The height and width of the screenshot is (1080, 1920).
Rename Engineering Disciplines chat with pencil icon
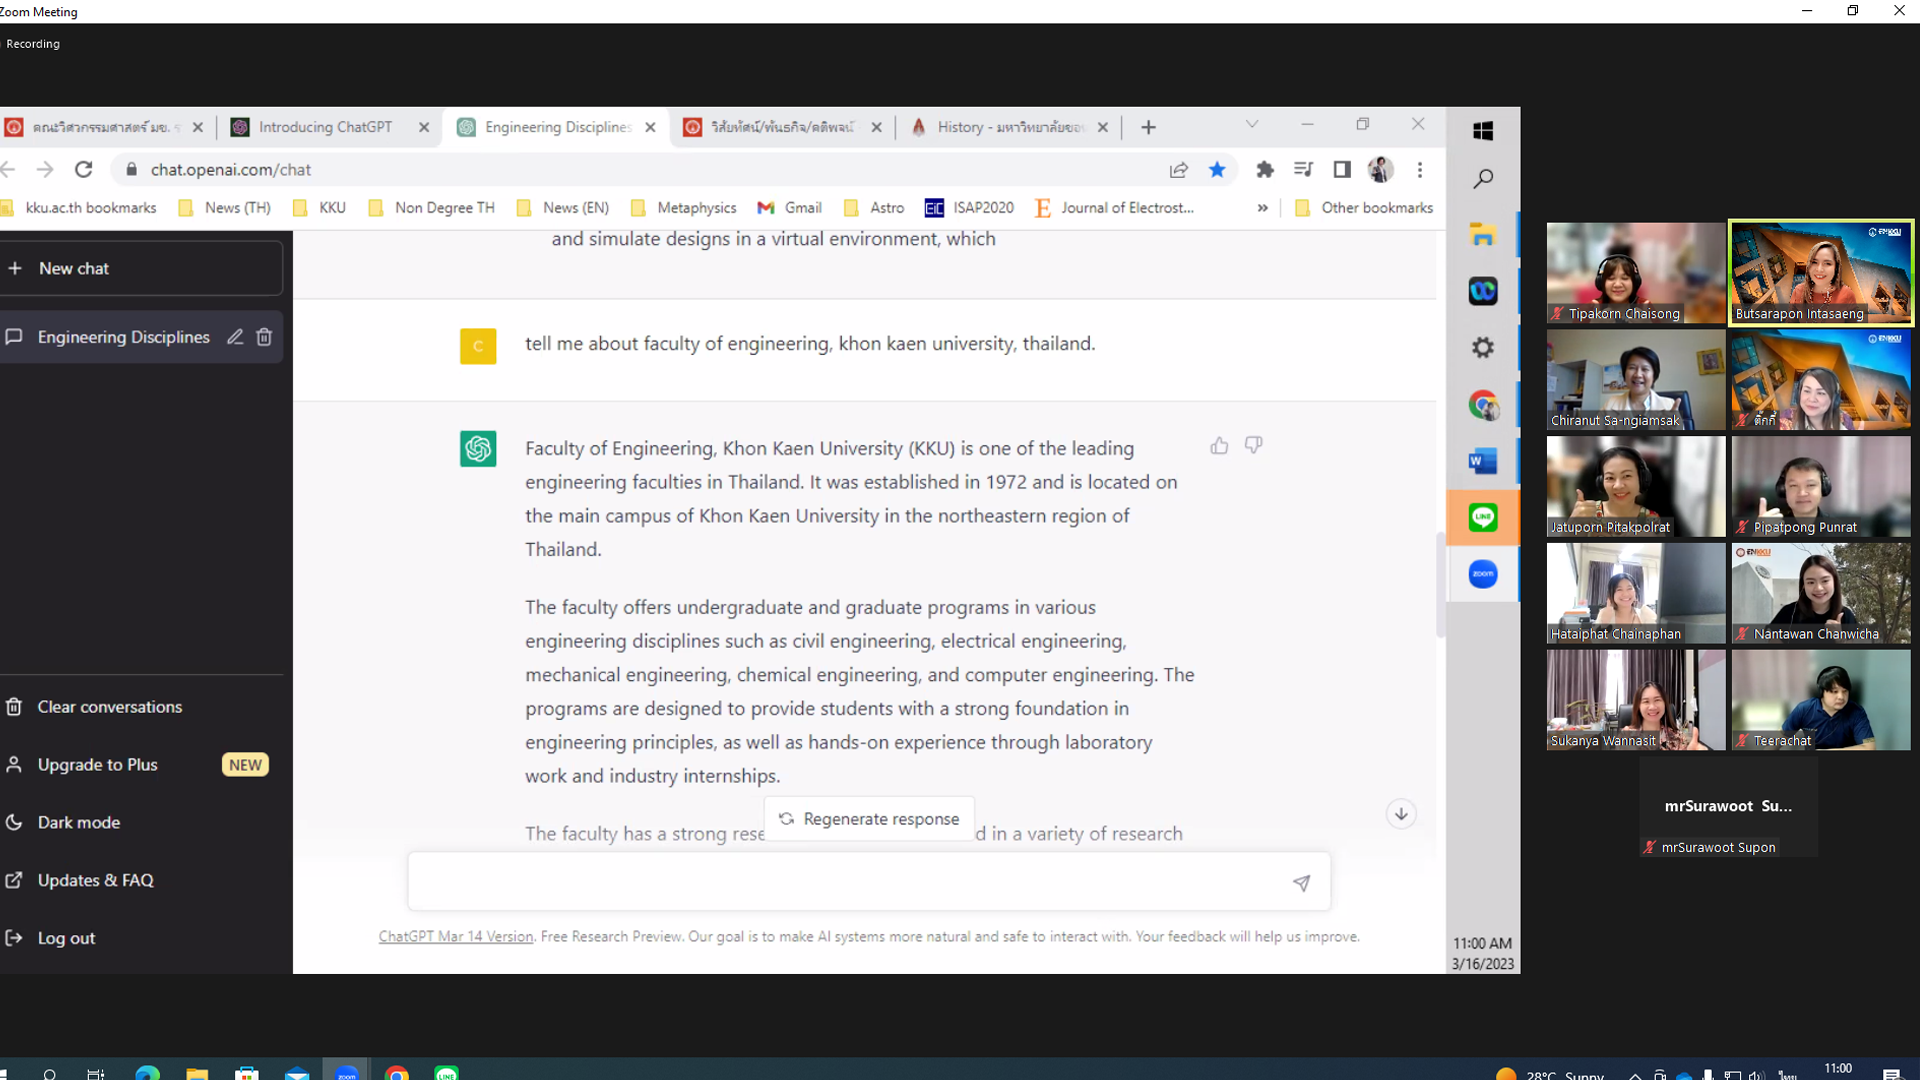pos(235,337)
